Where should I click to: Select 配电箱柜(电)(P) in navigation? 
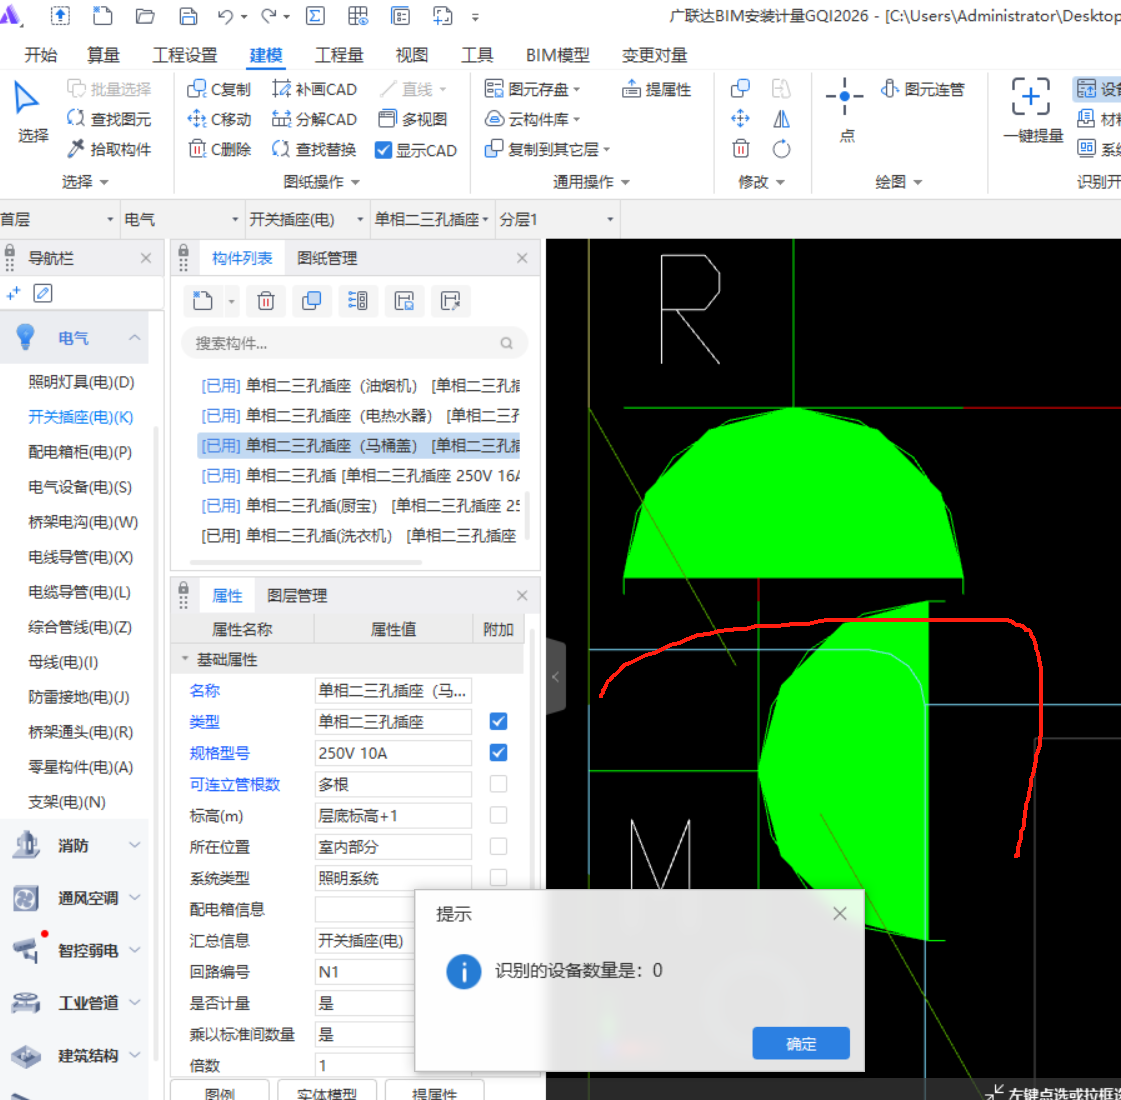pyautogui.click(x=80, y=452)
